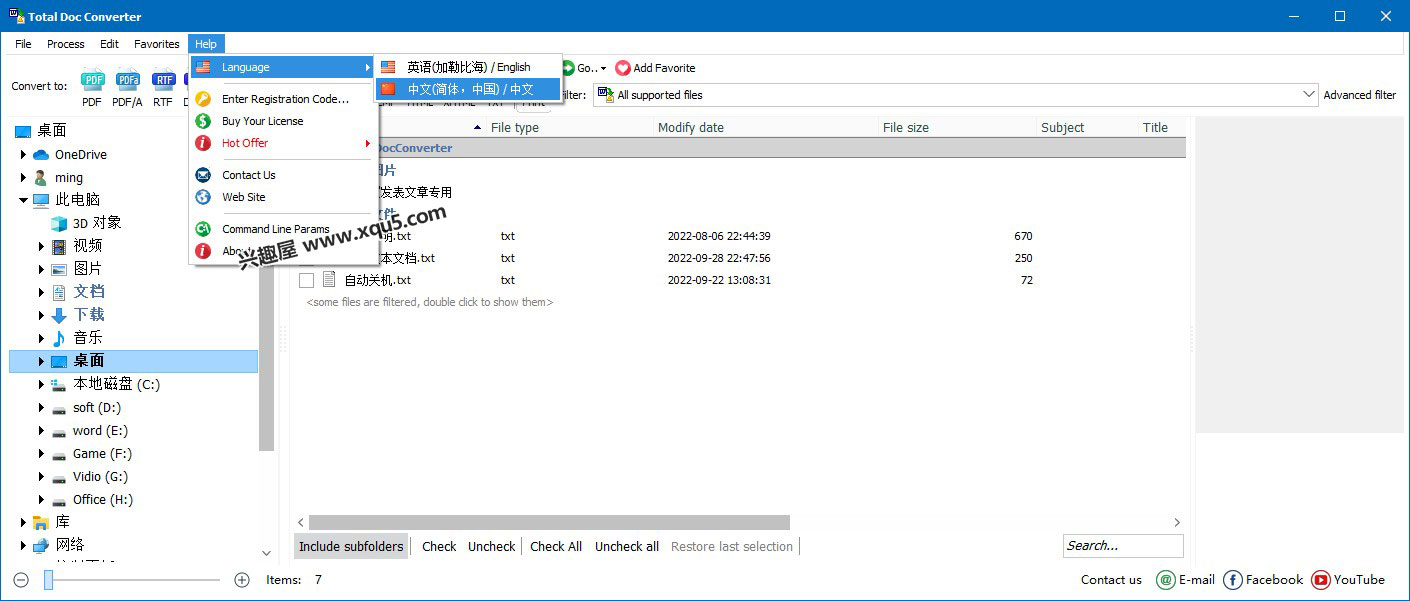Click the 3D 对象 cube icon

coord(59,223)
